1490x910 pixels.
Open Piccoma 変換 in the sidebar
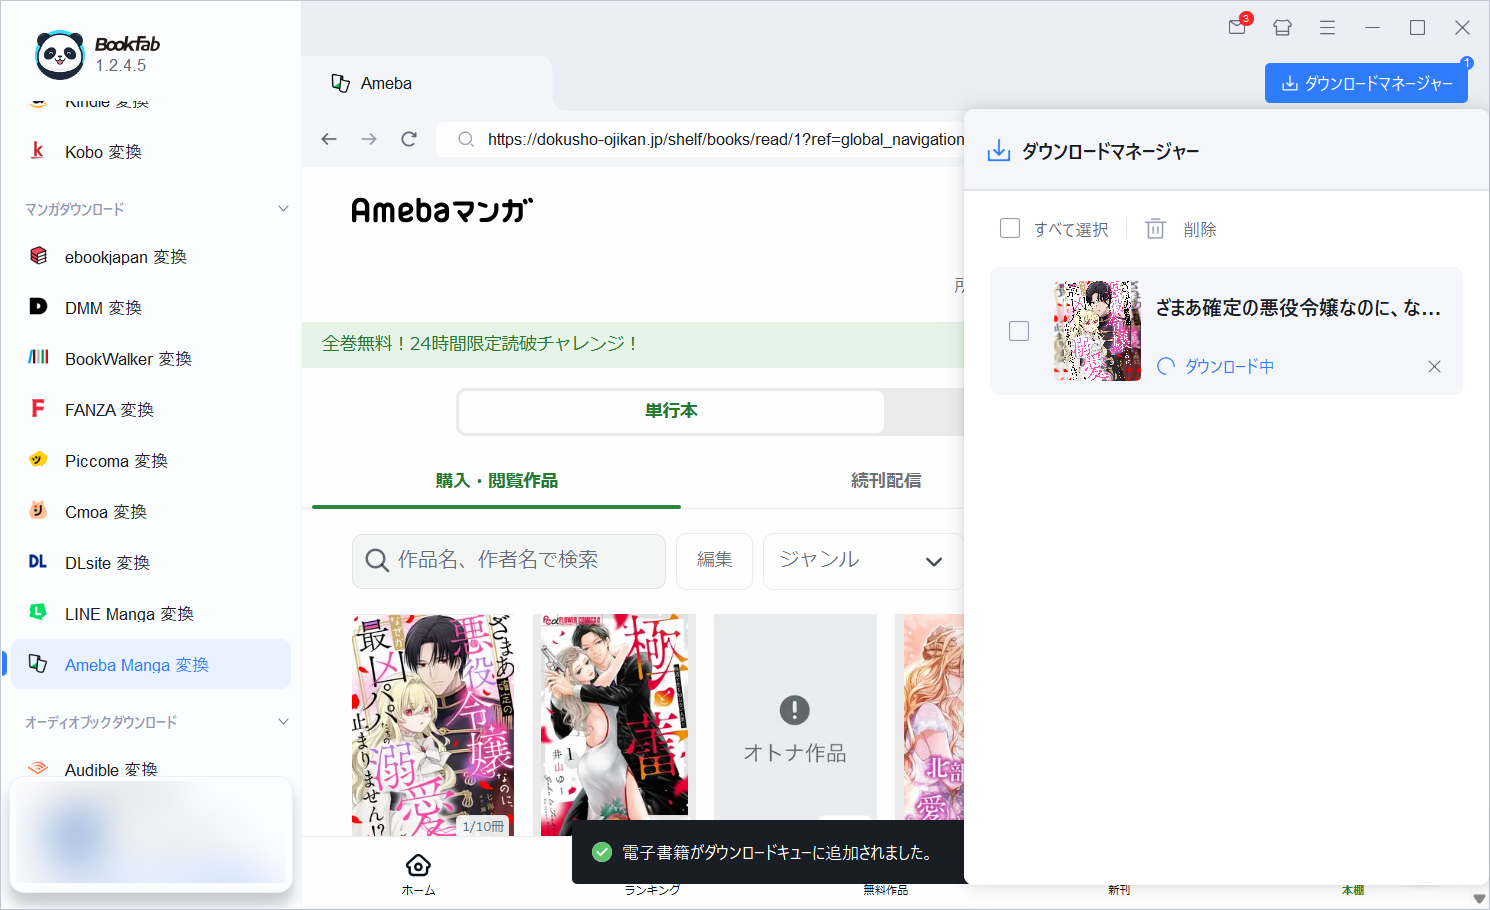tap(150, 461)
